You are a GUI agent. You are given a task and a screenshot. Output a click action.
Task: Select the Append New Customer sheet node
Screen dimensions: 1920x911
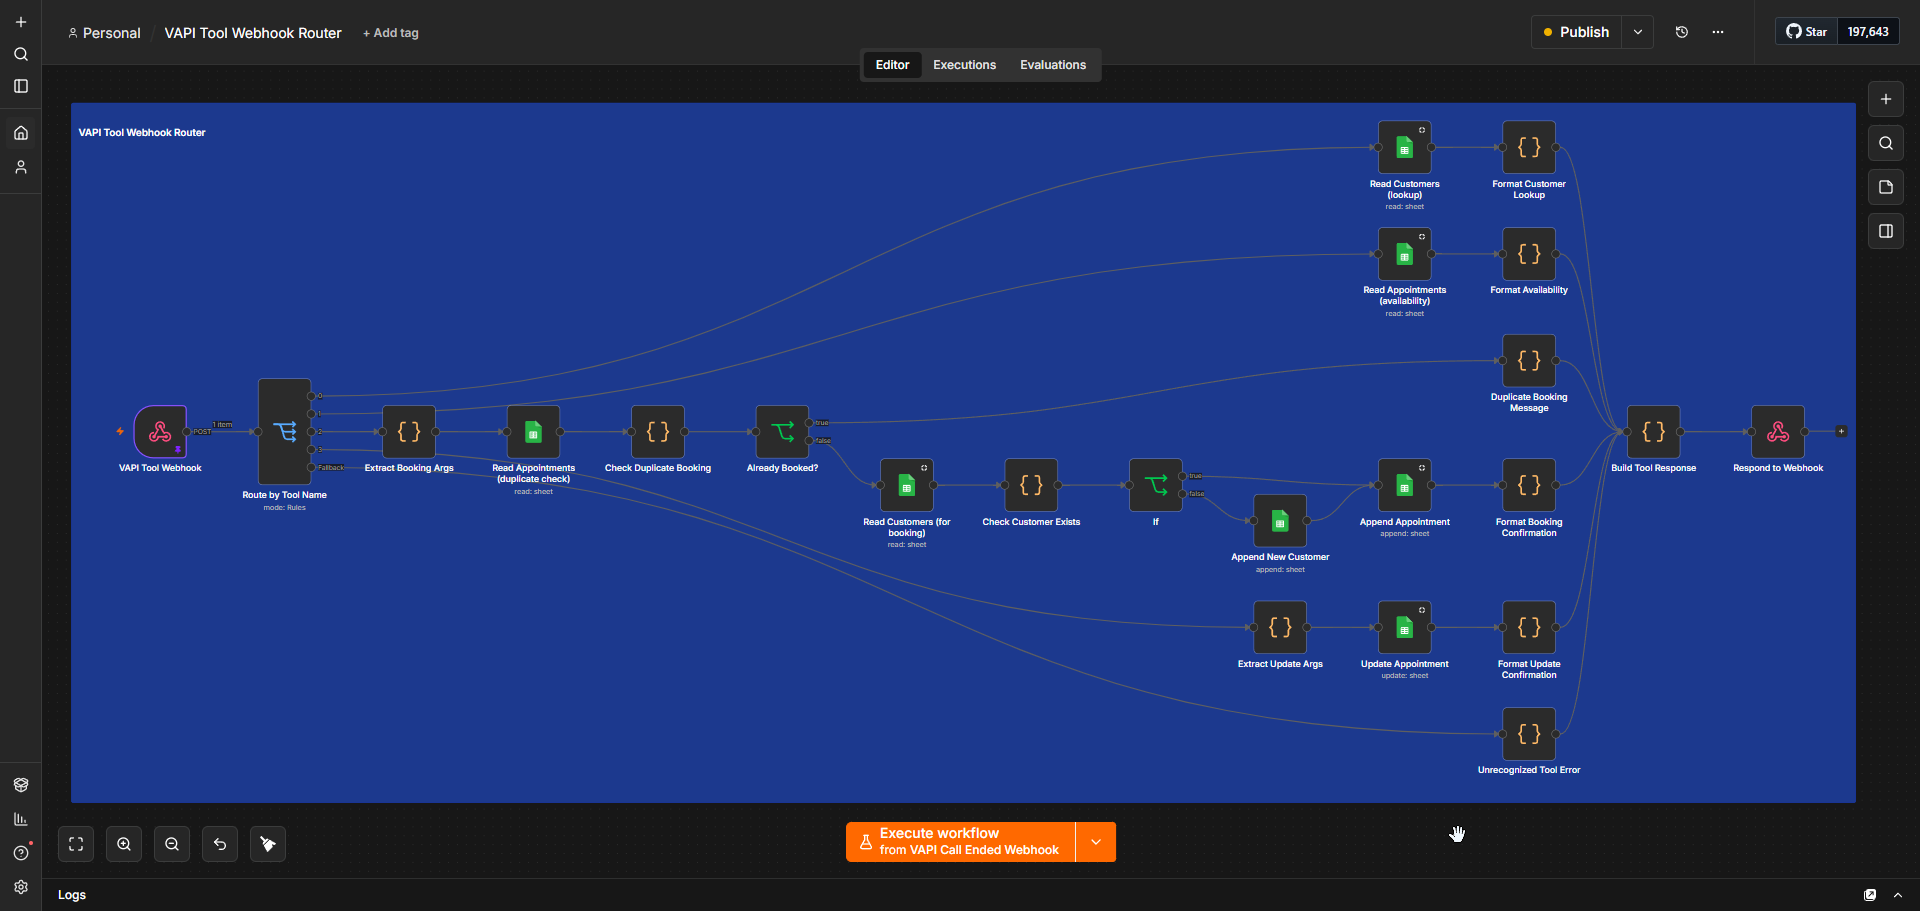pos(1280,521)
